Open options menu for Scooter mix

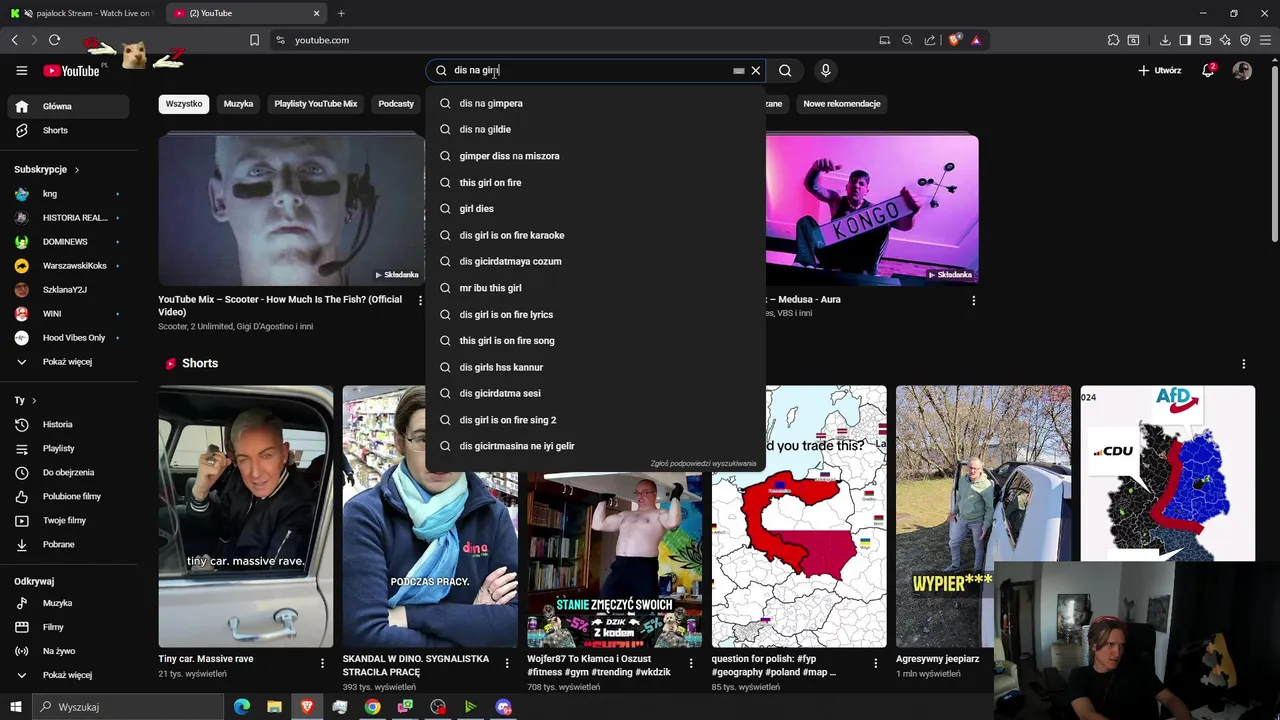[420, 300]
